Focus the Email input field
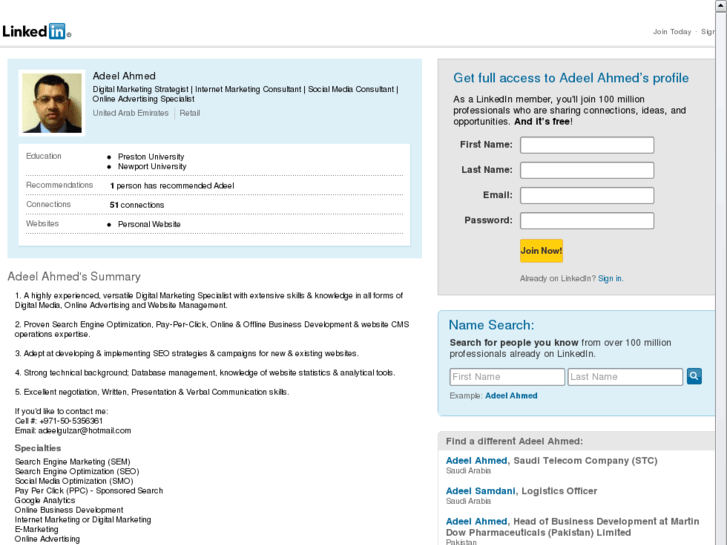Image resolution: width=727 pixels, height=545 pixels. [x=587, y=195]
